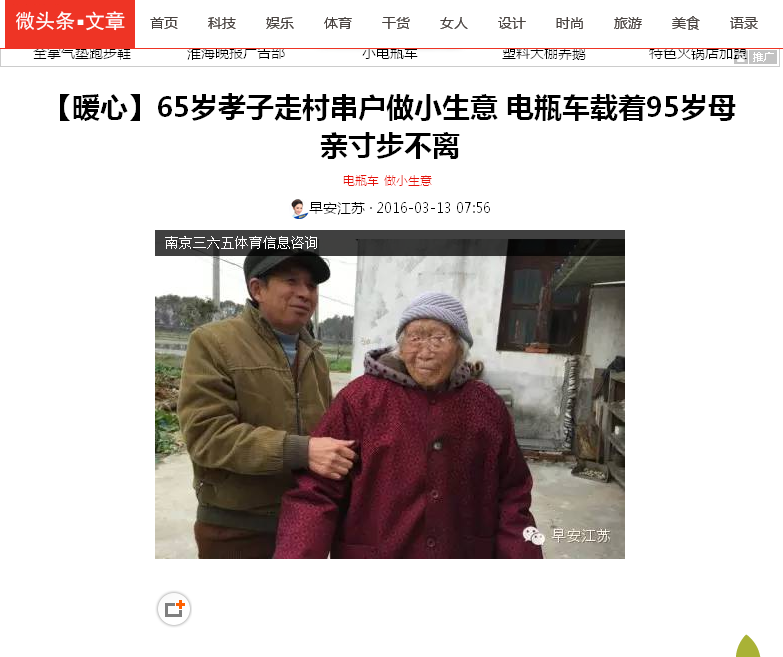The width and height of the screenshot is (783, 657).
Task: Click the 电瓶车 tag link
Action: pyautogui.click(x=361, y=181)
